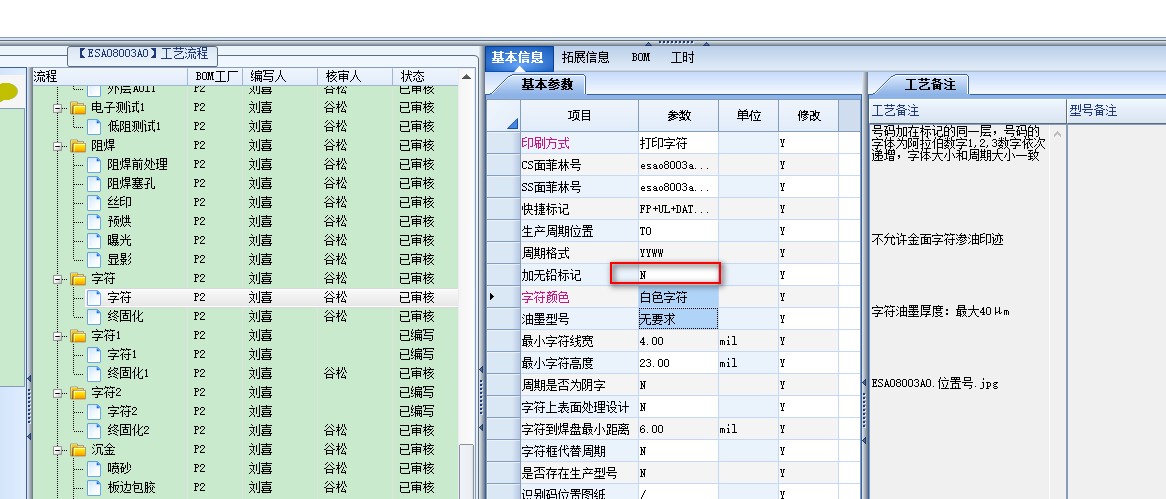Click the 4.00 minimum line width value

[678, 341]
